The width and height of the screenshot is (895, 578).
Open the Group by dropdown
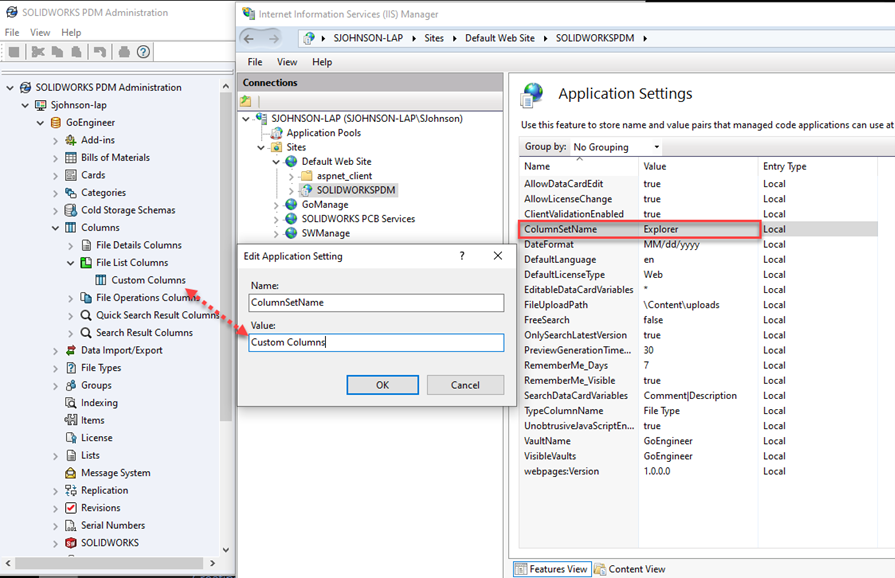(x=616, y=147)
